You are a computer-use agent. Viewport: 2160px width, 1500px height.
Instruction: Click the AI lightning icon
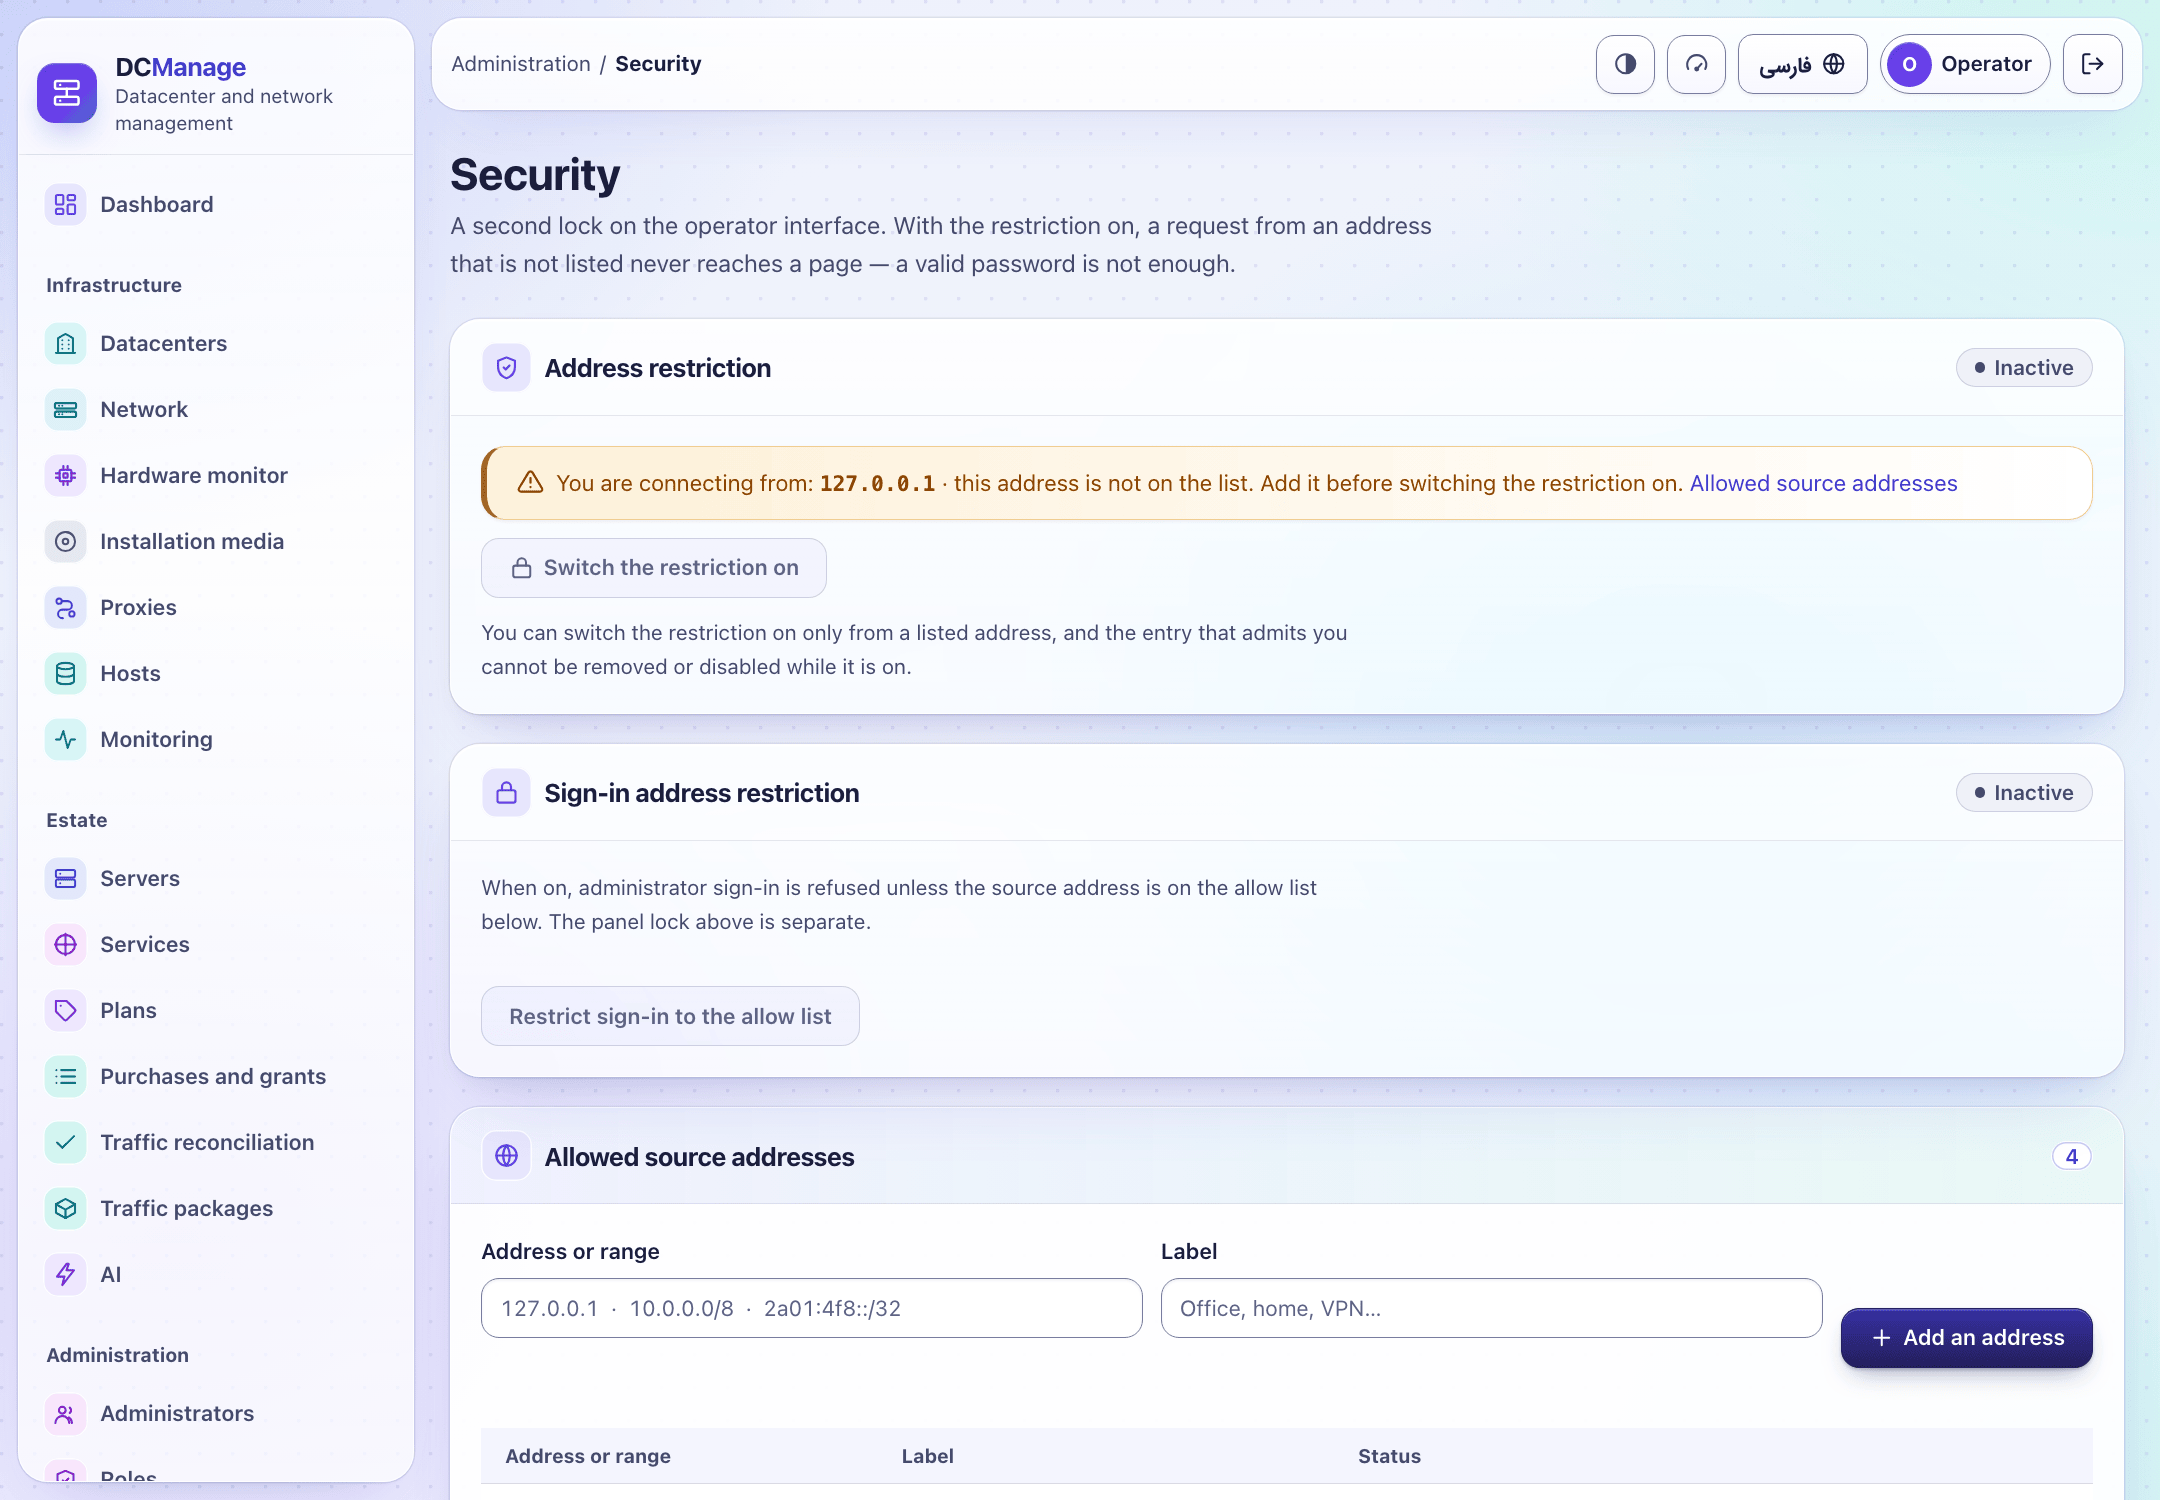pos(66,1275)
